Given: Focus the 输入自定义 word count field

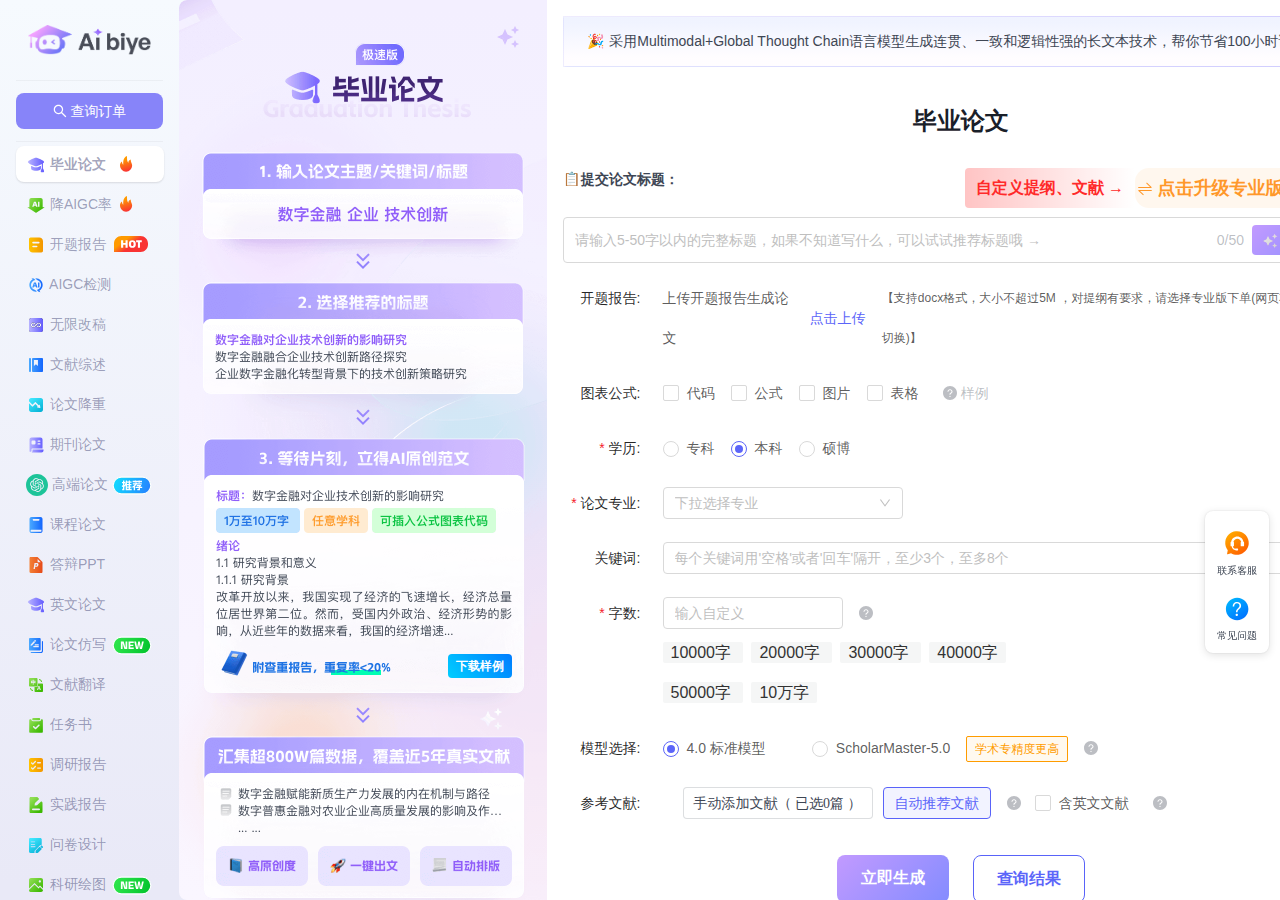Looking at the screenshot, I should point(753,613).
